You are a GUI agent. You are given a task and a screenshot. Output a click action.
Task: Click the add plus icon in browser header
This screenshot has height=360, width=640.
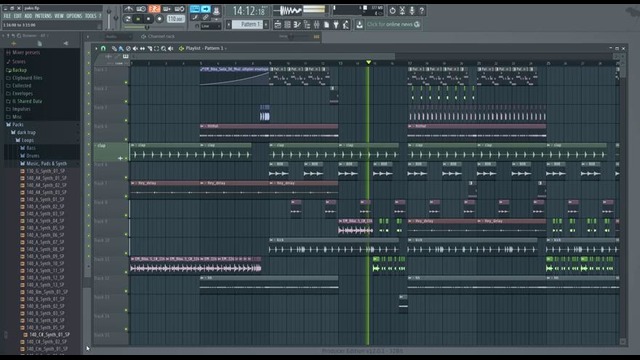click(14, 43)
